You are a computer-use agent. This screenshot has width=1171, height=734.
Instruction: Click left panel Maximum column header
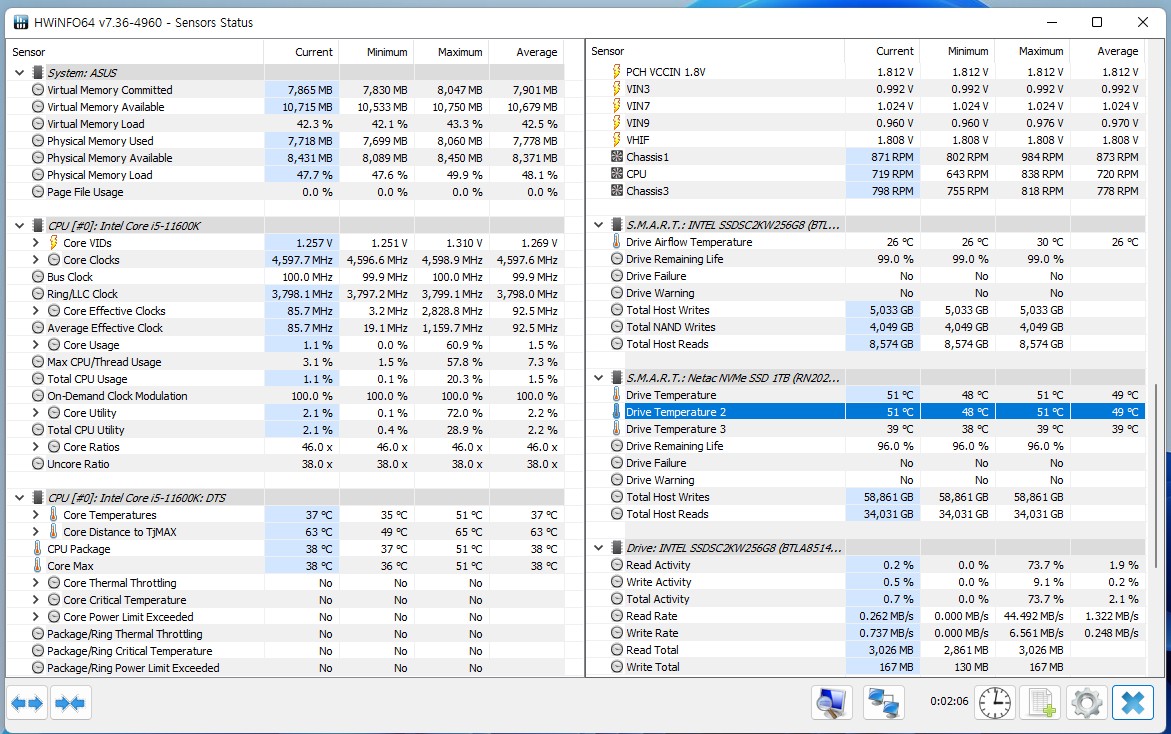(x=452, y=52)
